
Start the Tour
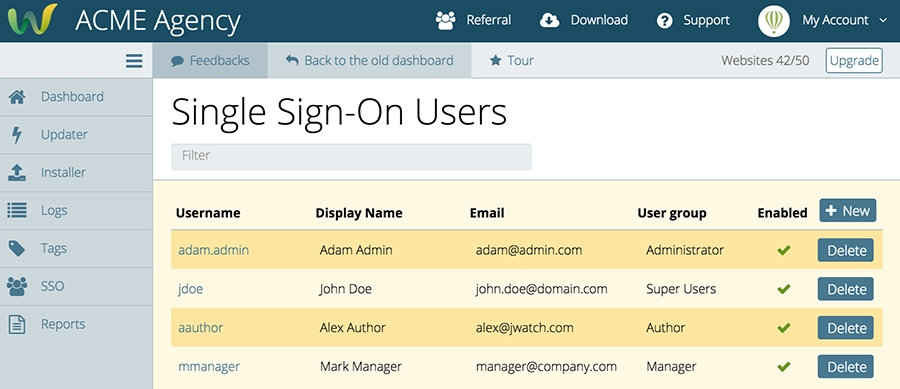tap(511, 60)
